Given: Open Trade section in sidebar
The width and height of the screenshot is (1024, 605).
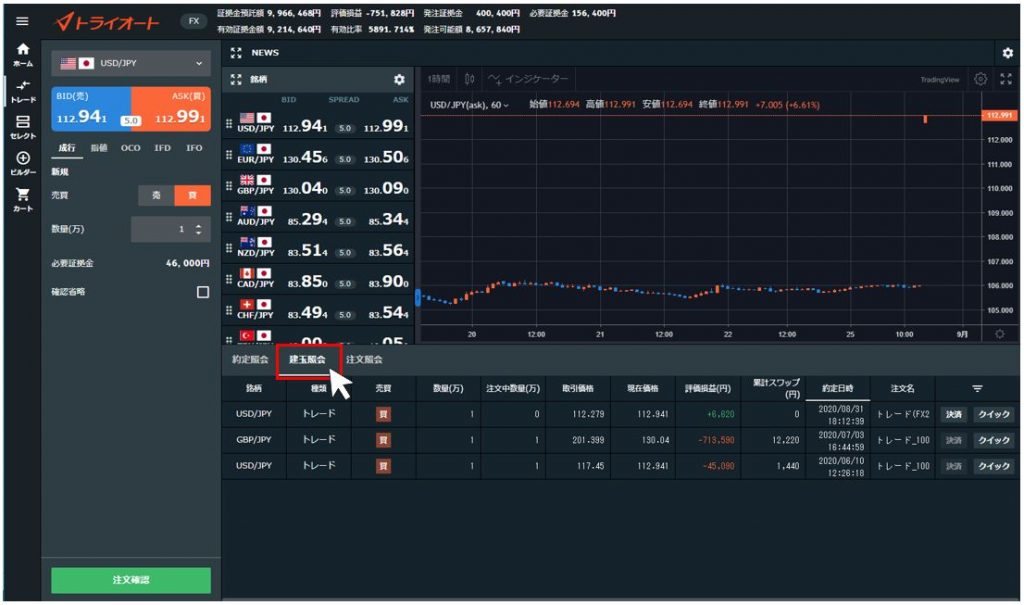Looking at the screenshot, I should click(23, 91).
